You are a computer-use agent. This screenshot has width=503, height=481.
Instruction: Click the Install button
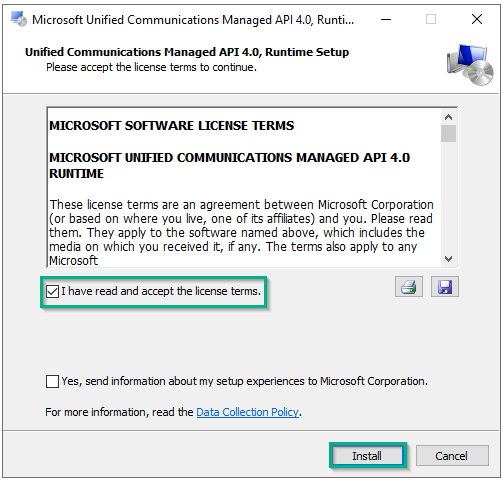click(x=367, y=456)
